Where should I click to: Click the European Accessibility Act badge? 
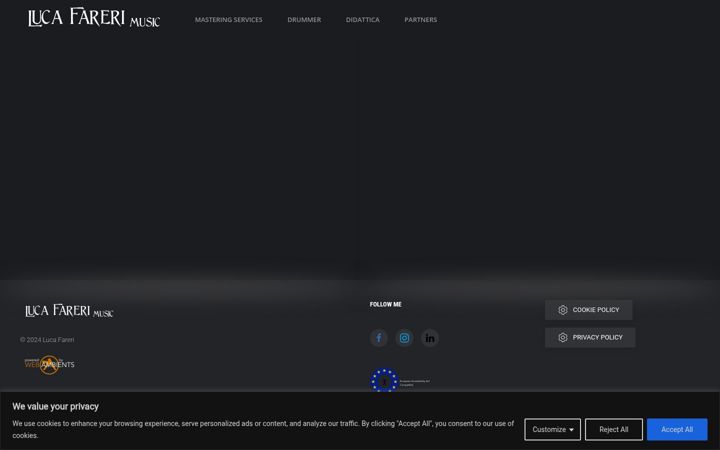400,381
